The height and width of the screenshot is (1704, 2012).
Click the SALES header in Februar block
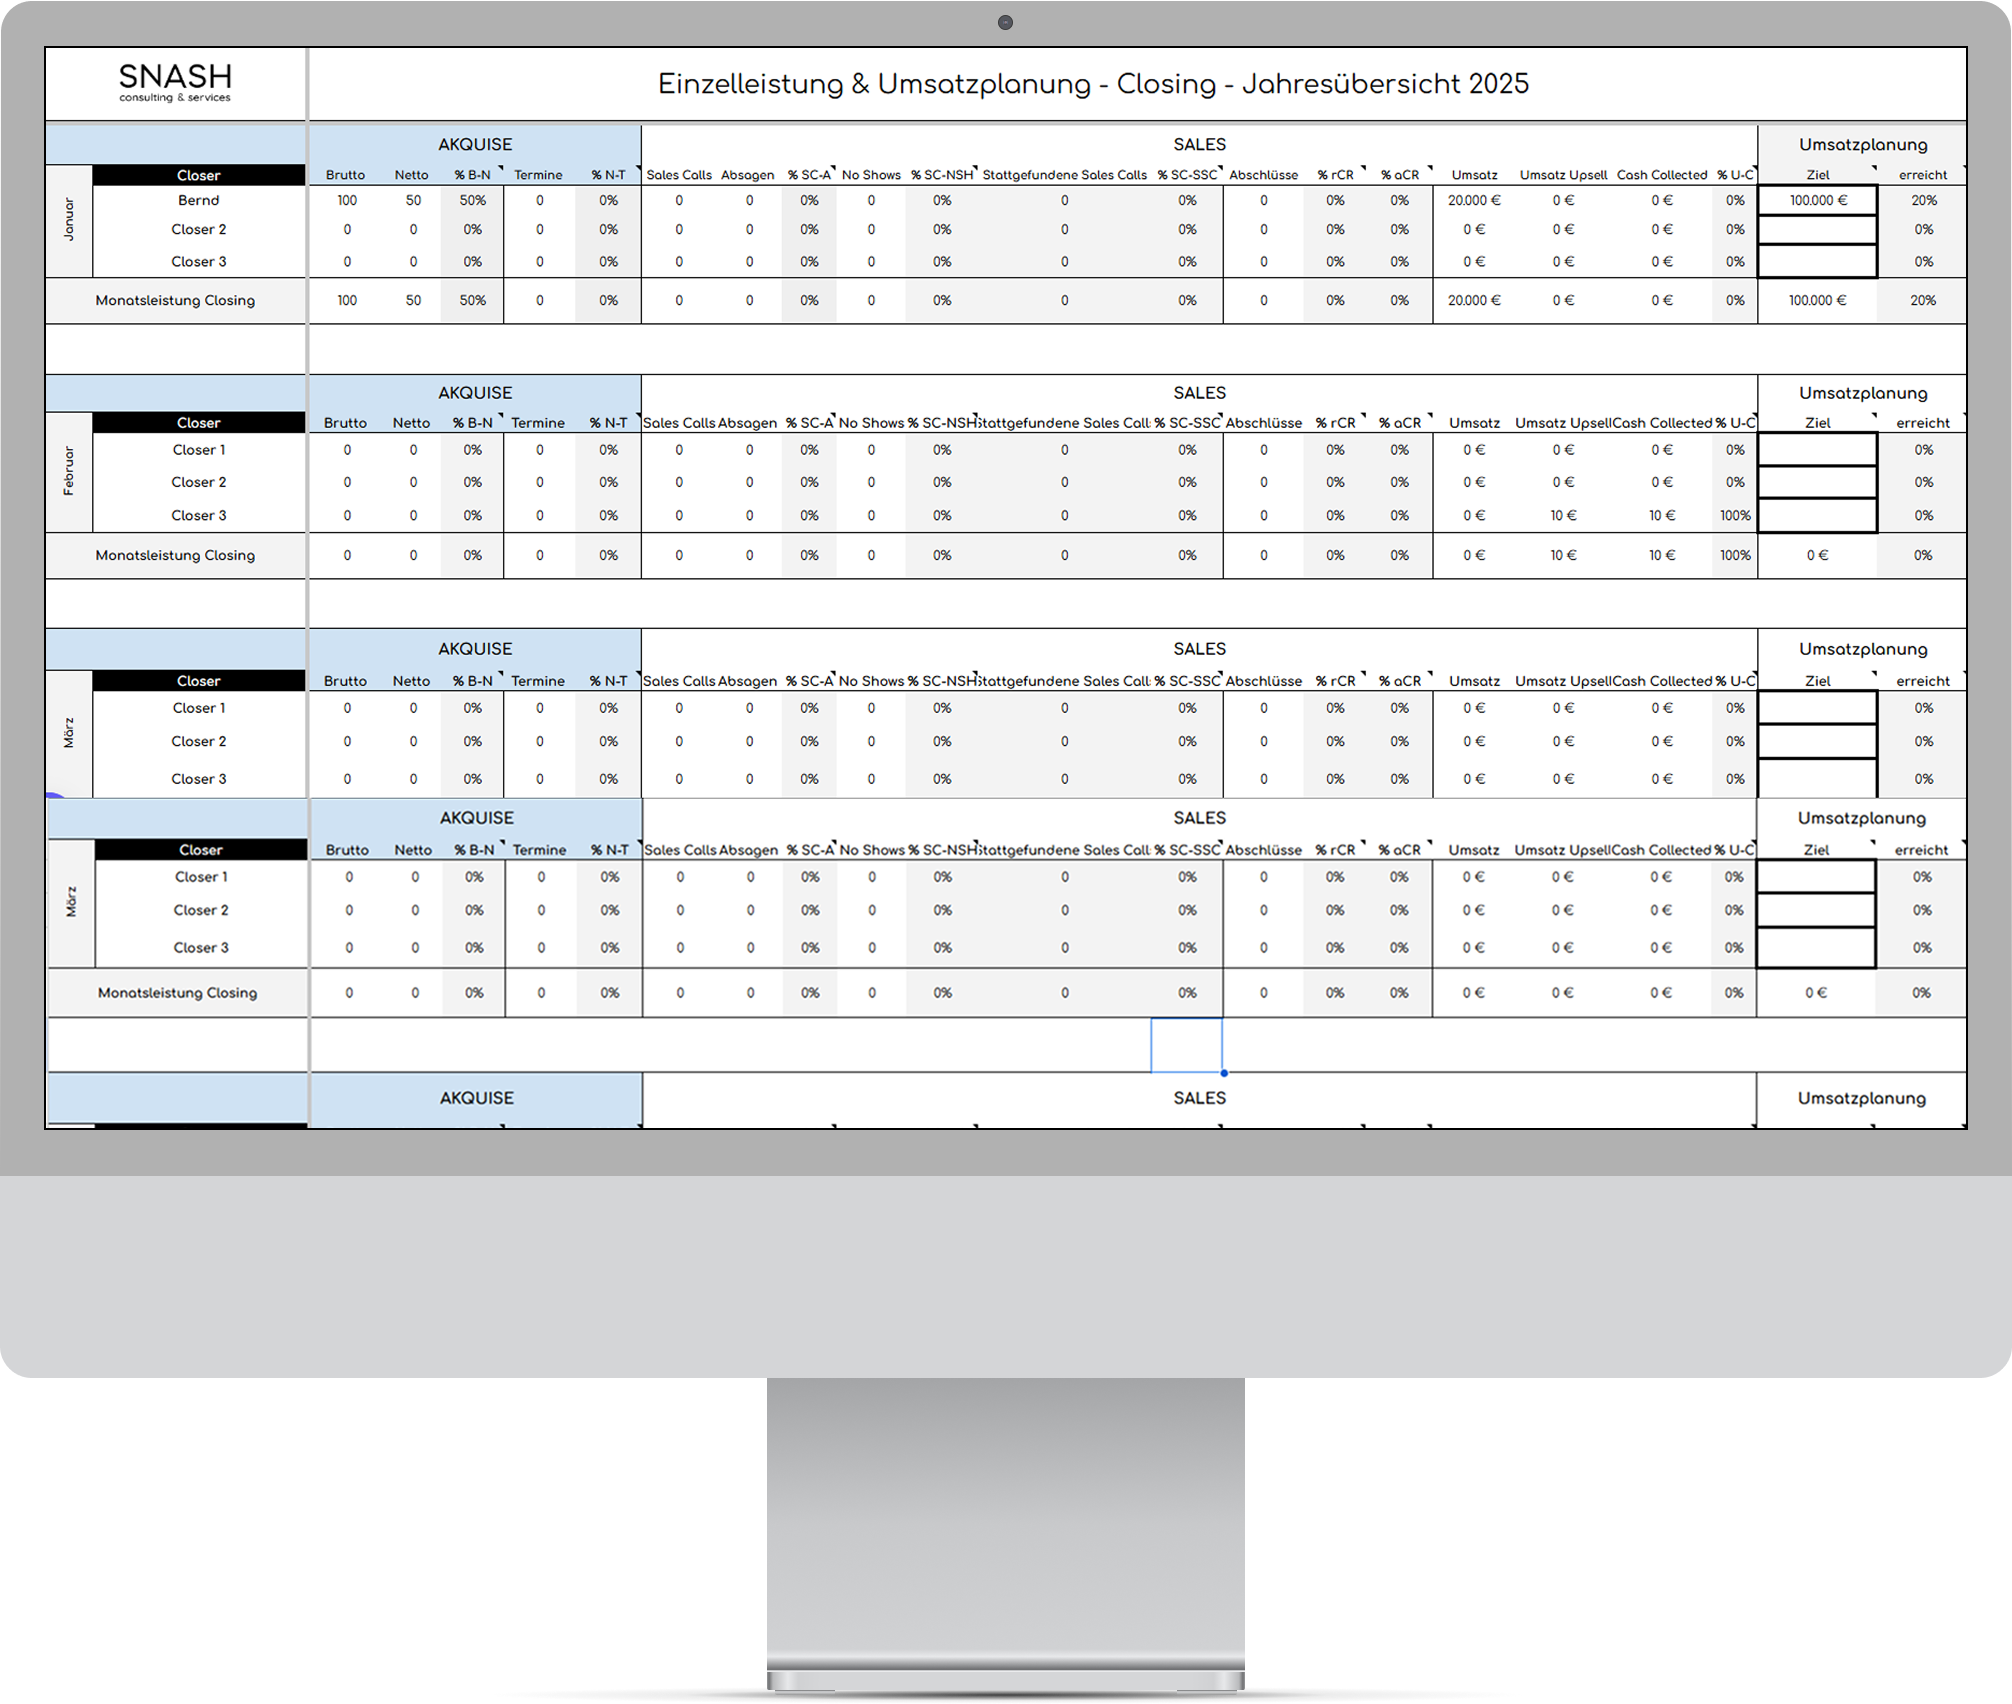pos(1199,393)
